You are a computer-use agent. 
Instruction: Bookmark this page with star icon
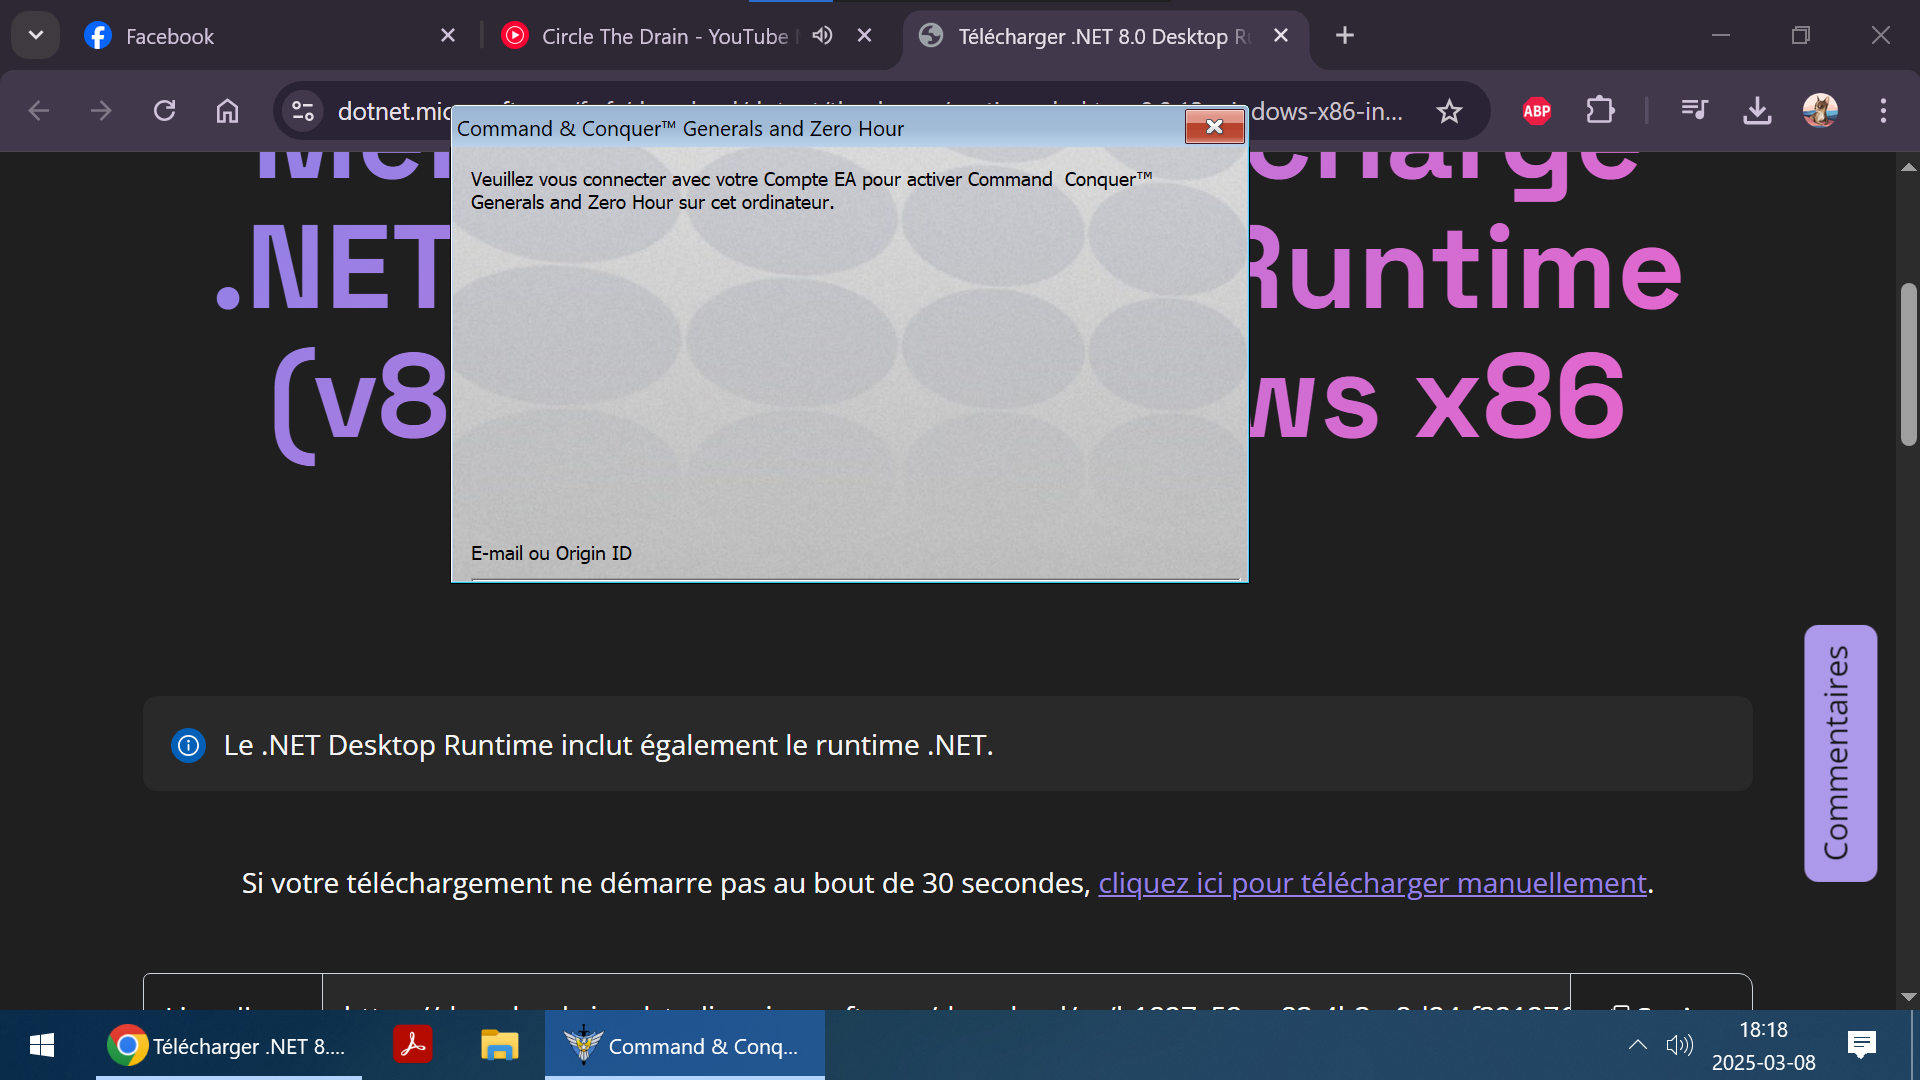[x=1449, y=111]
